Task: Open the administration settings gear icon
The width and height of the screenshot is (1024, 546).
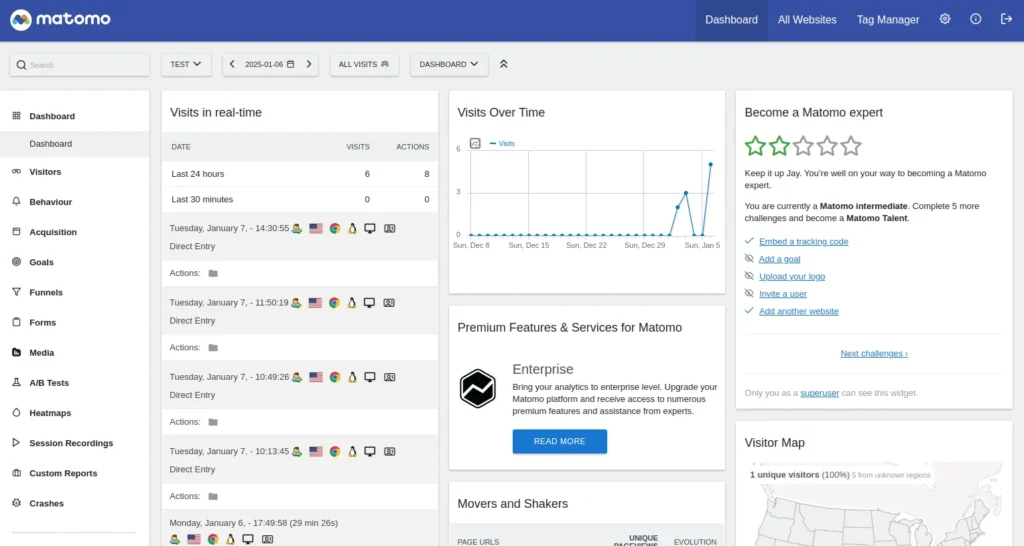Action: (x=944, y=19)
